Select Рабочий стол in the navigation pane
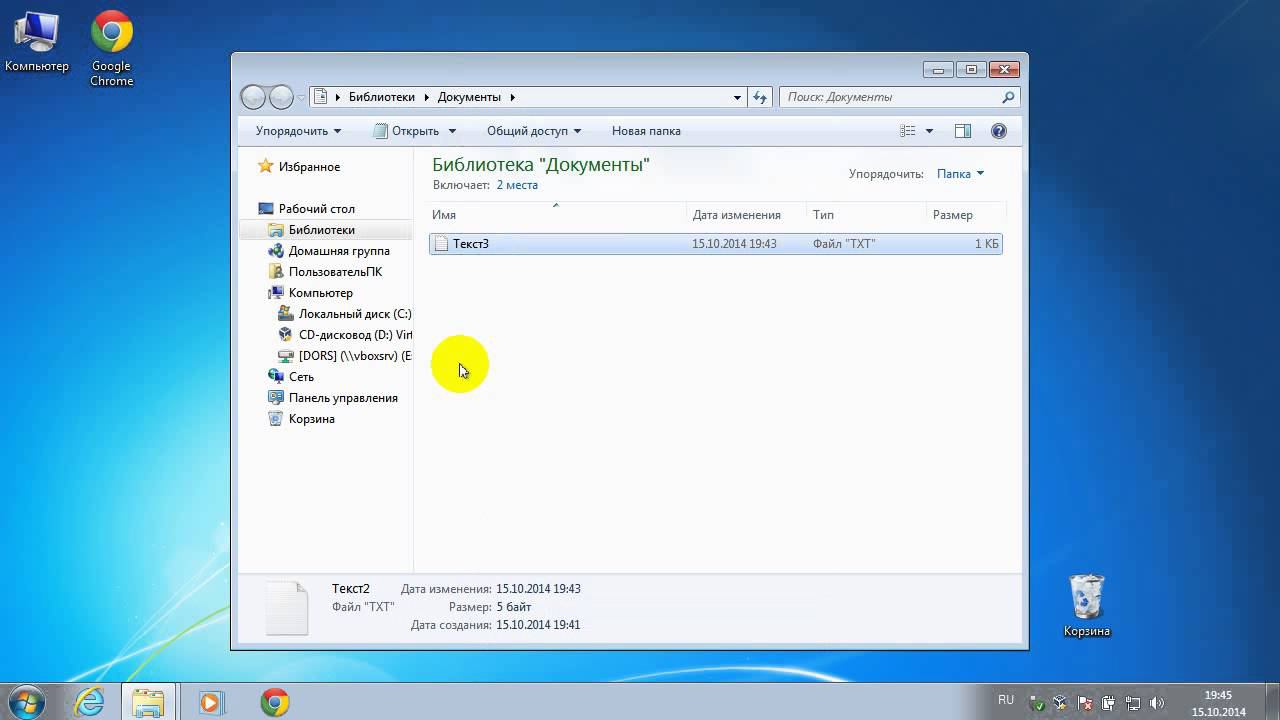Viewport: 1280px width, 720px height. tap(317, 209)
